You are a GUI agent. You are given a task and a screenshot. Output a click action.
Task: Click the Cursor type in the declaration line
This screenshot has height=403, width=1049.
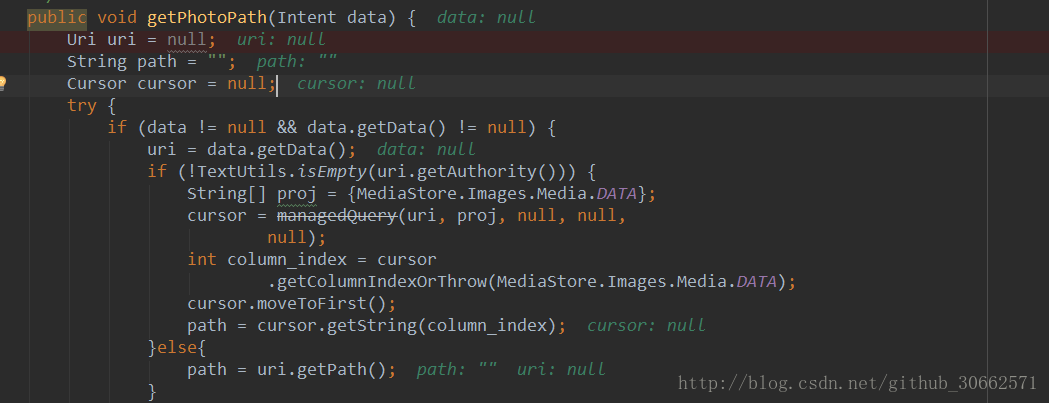[97, 84]
